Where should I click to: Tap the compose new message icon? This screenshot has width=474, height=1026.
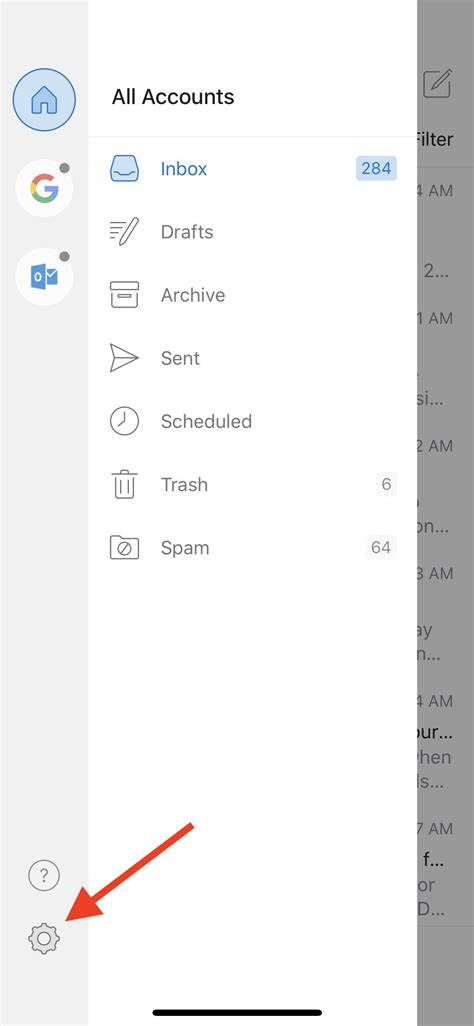tap(437, 84)
